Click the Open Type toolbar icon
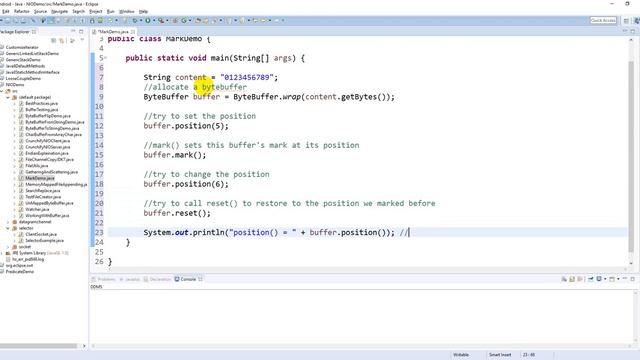This screenshot has width=640, height=360. (198, 20)
